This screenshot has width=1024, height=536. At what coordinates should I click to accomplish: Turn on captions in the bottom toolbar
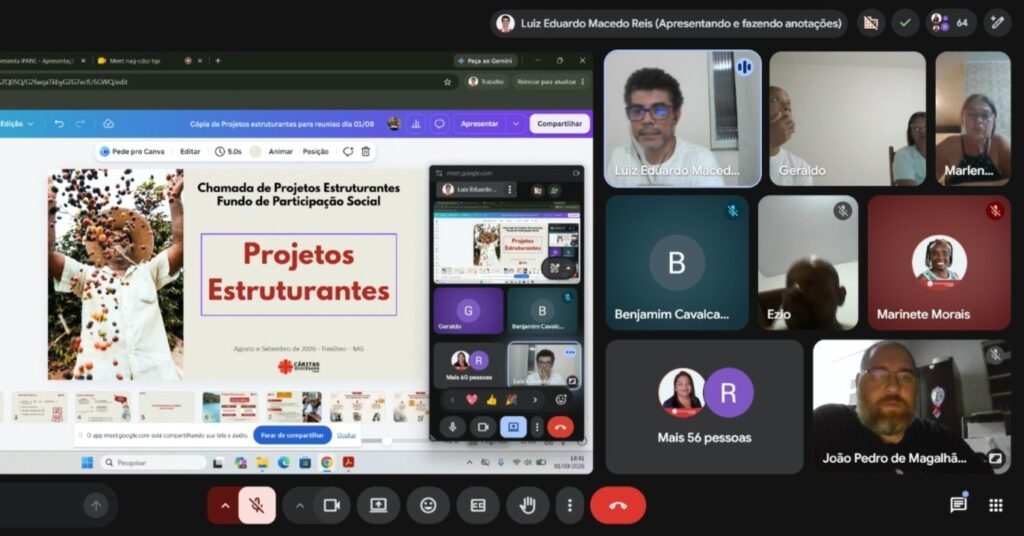(x=478, y=505)
